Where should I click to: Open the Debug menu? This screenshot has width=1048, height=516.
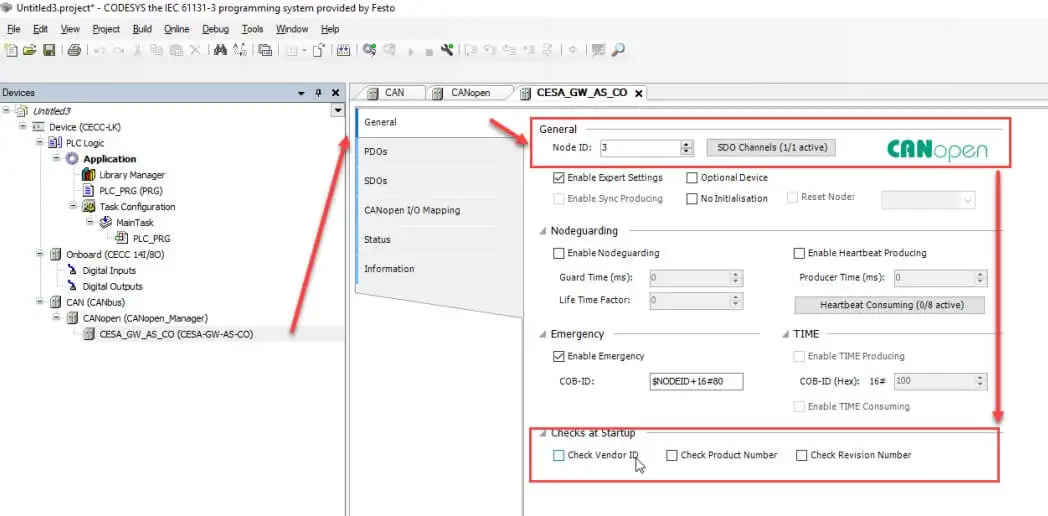(x=215, y=29)
